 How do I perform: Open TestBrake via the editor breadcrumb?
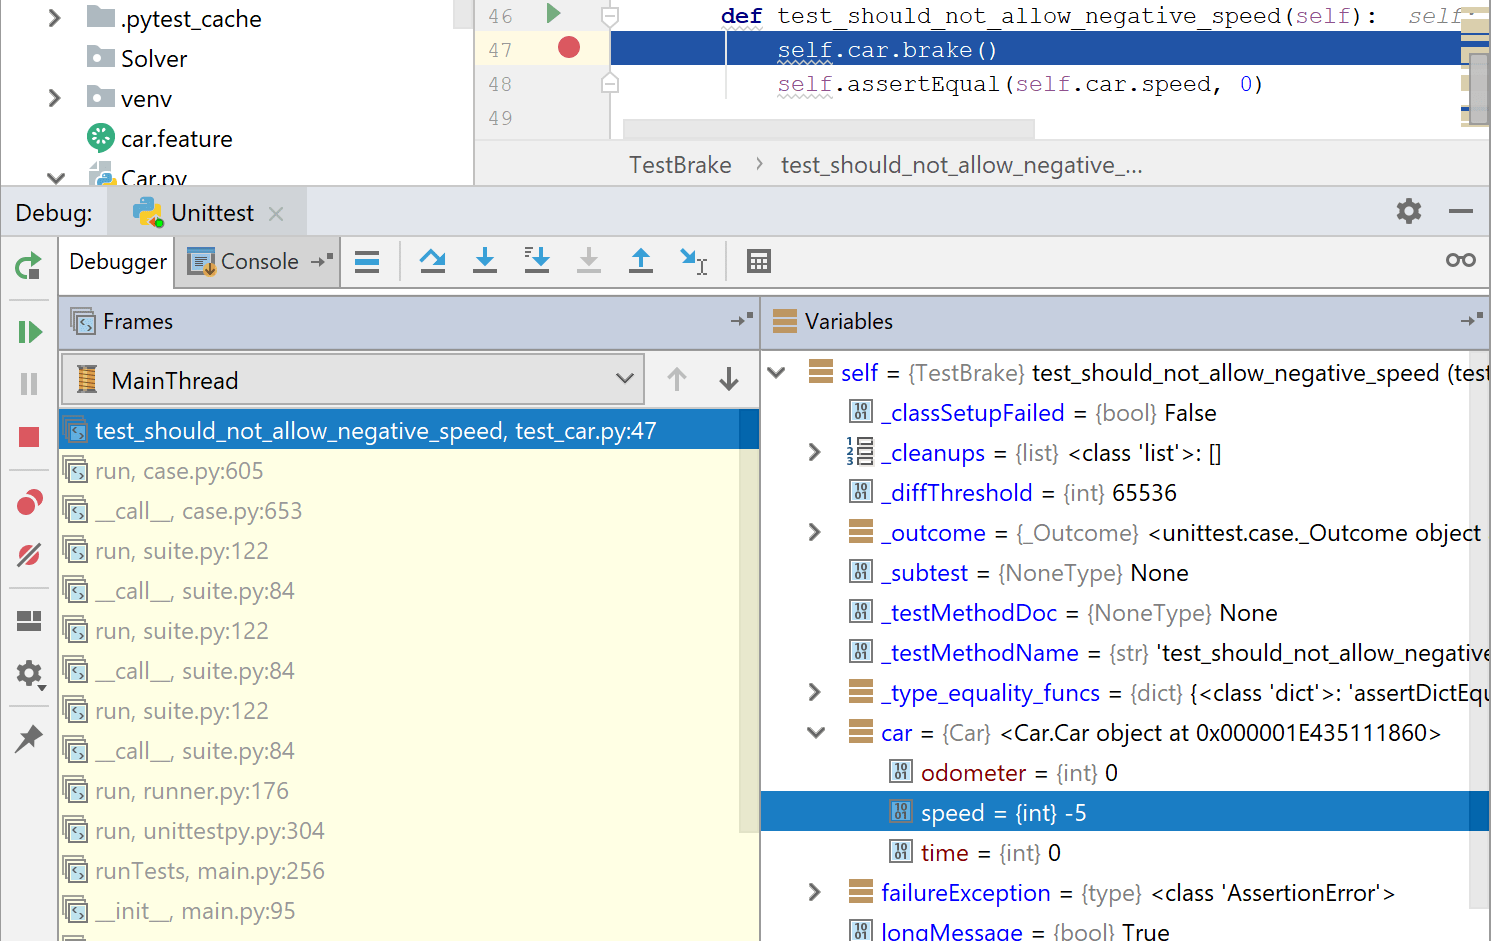(x=680, y=165)
